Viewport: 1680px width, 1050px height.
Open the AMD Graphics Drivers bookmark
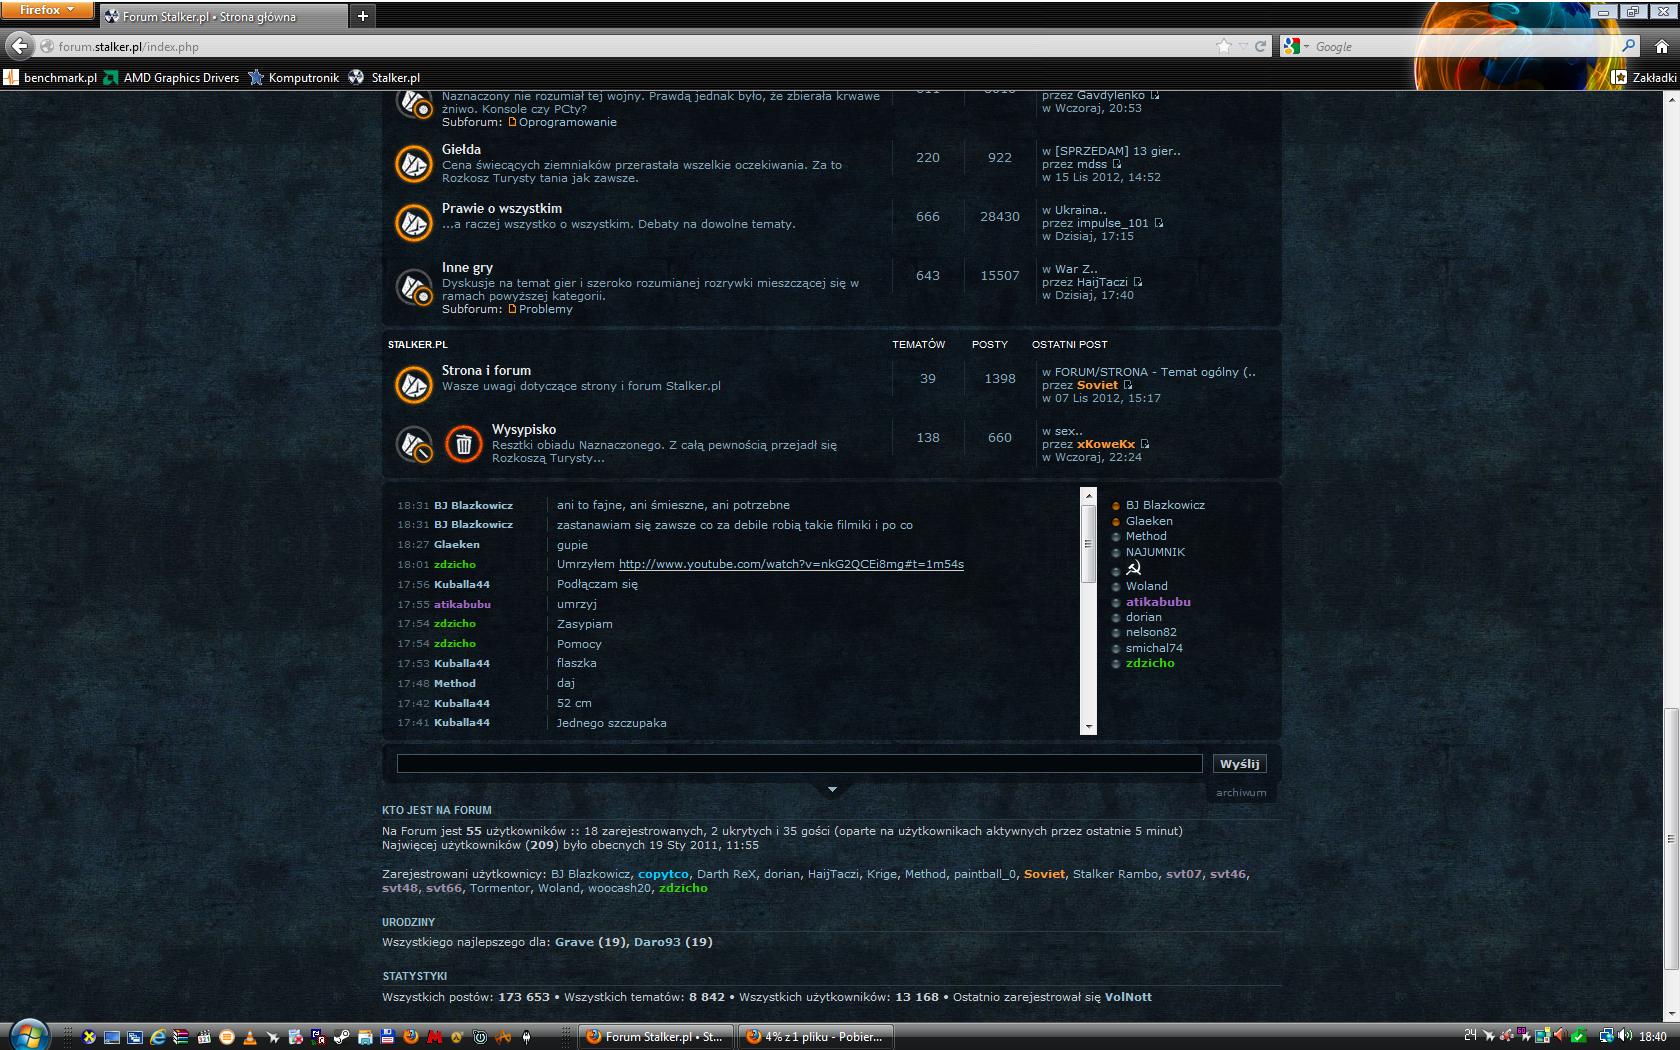point(172,77)
